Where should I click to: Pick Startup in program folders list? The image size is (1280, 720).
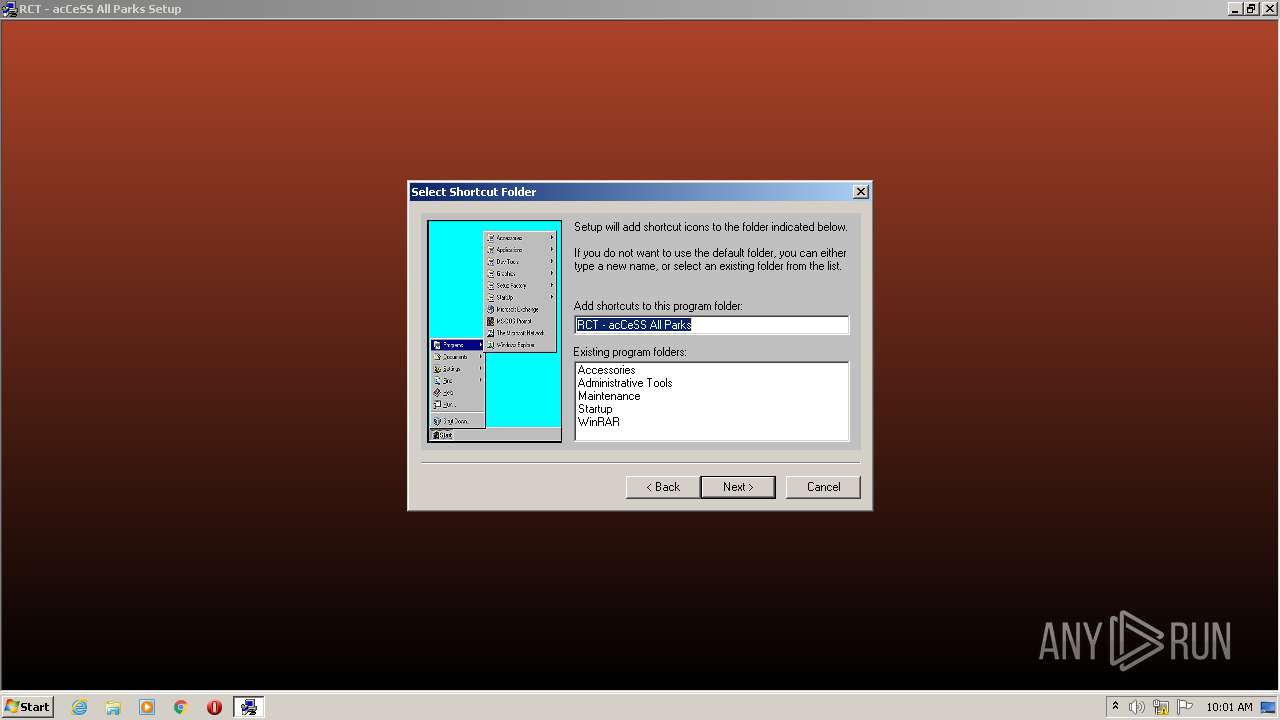click(x=595, y=409)
